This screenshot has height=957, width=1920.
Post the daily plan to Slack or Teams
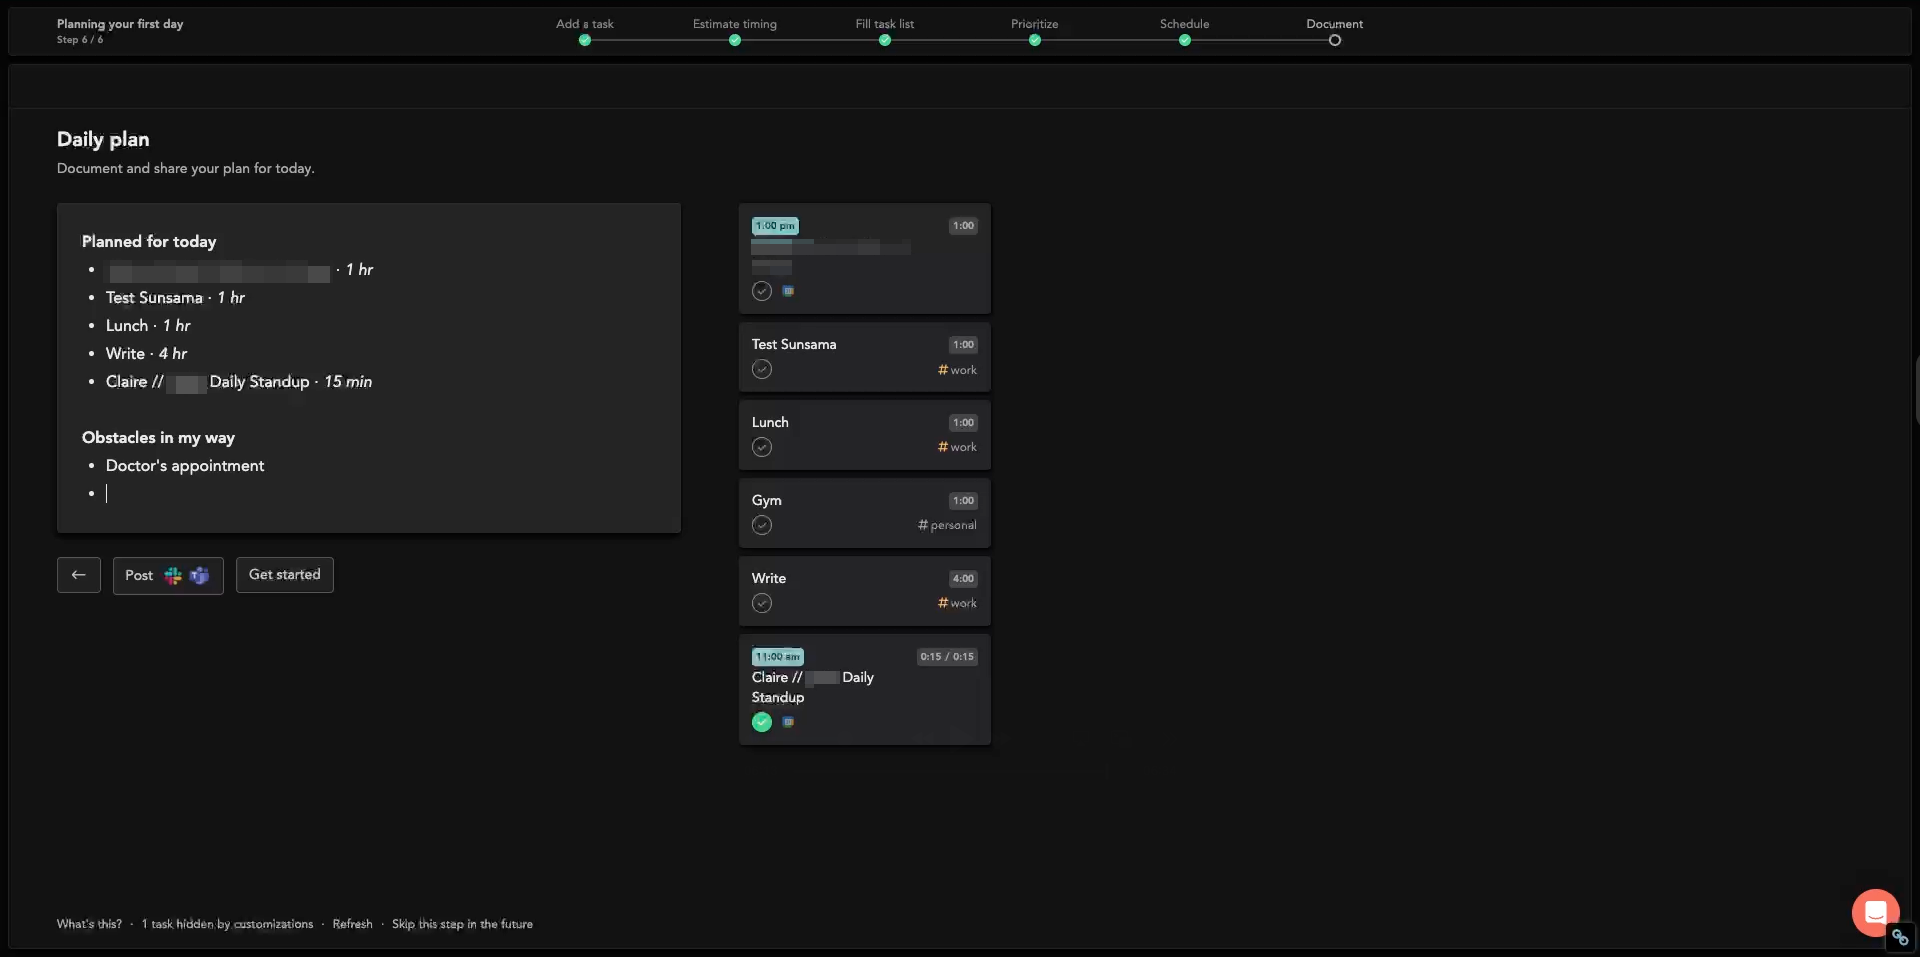(168, 576)
